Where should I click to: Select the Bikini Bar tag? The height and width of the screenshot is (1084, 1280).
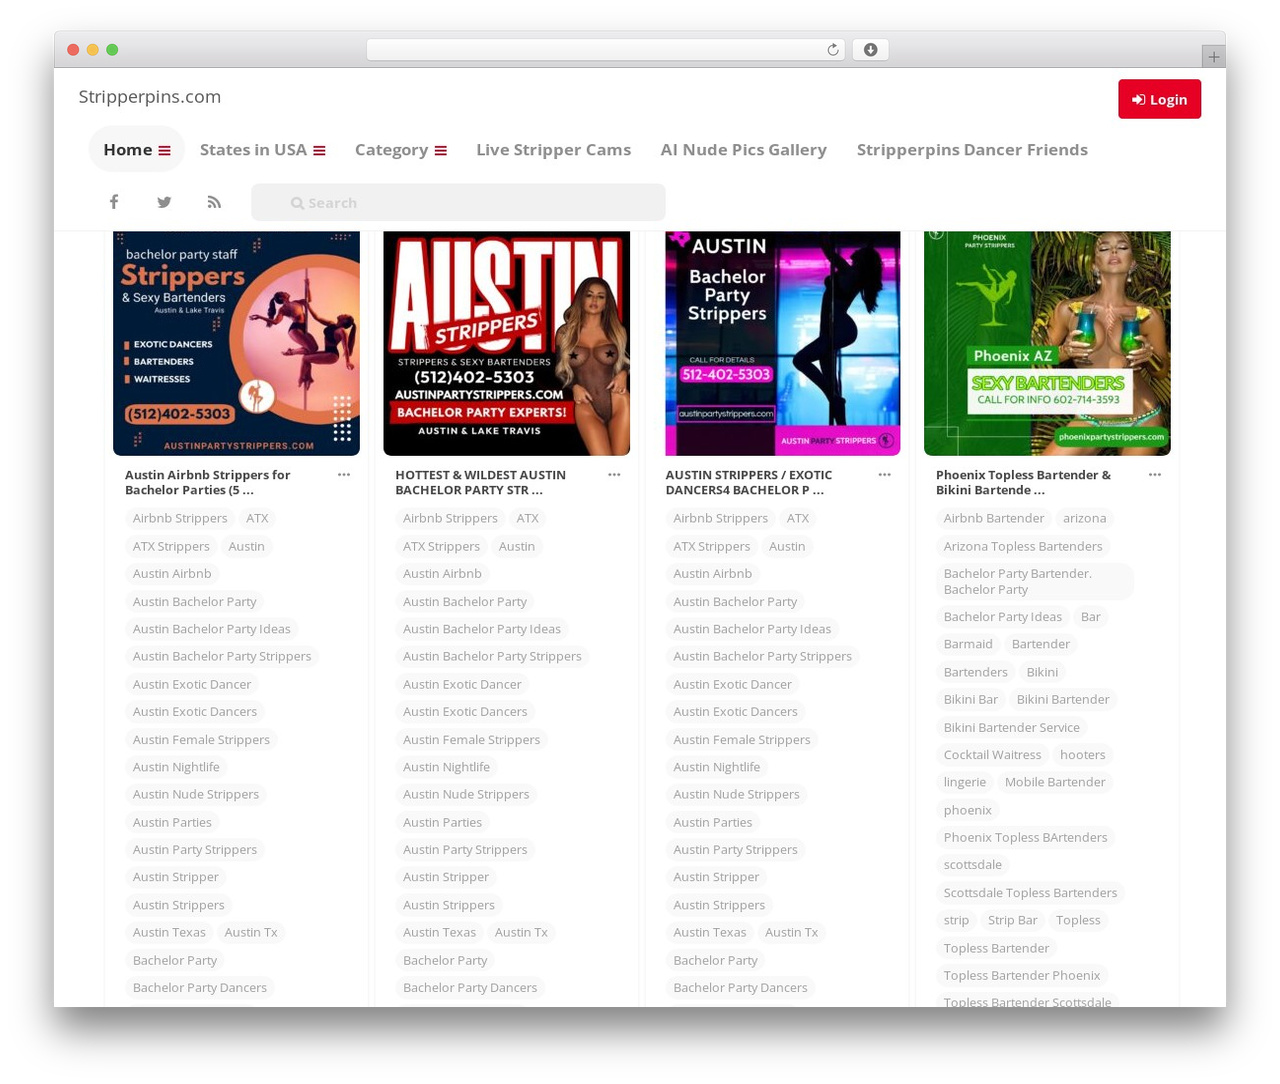pyautogui.click(x=971, y=699)
